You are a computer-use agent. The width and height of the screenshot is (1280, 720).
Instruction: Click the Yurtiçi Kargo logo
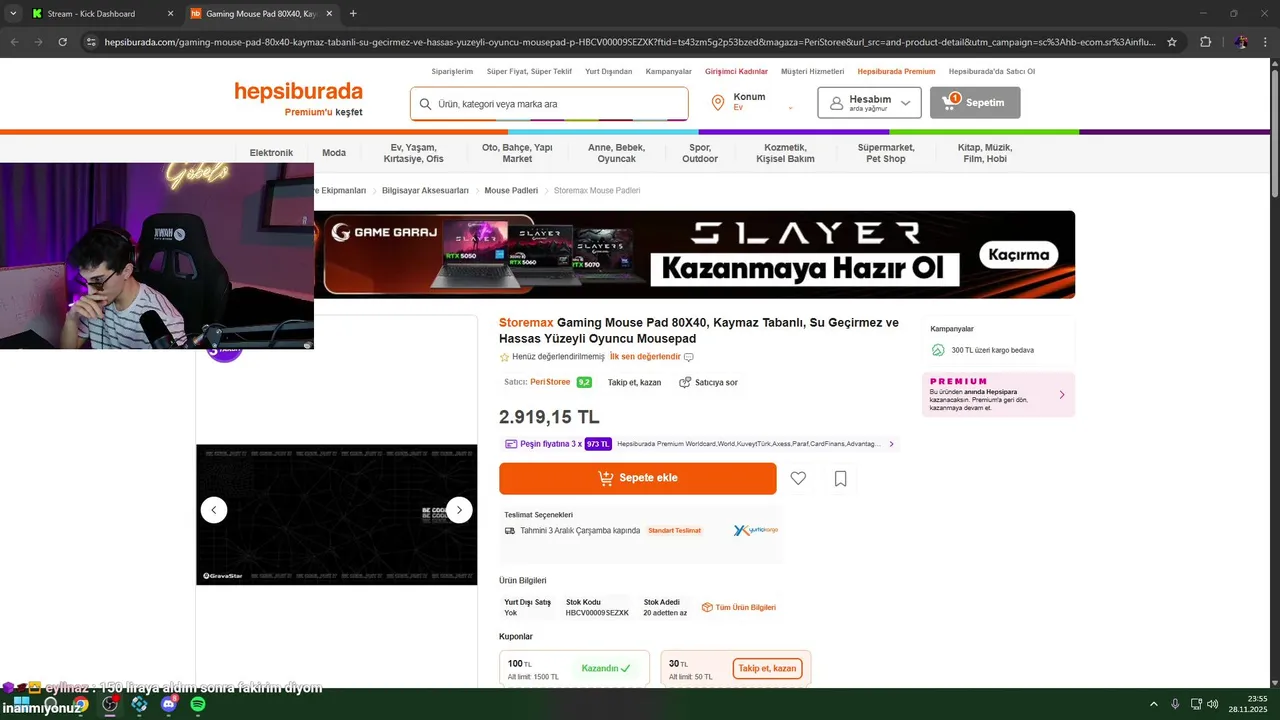(x=755, y=530)
